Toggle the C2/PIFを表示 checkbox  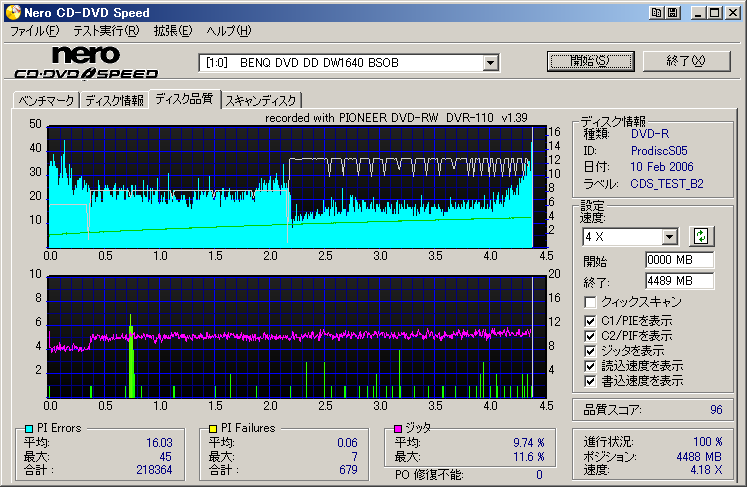tap(590, 336)
